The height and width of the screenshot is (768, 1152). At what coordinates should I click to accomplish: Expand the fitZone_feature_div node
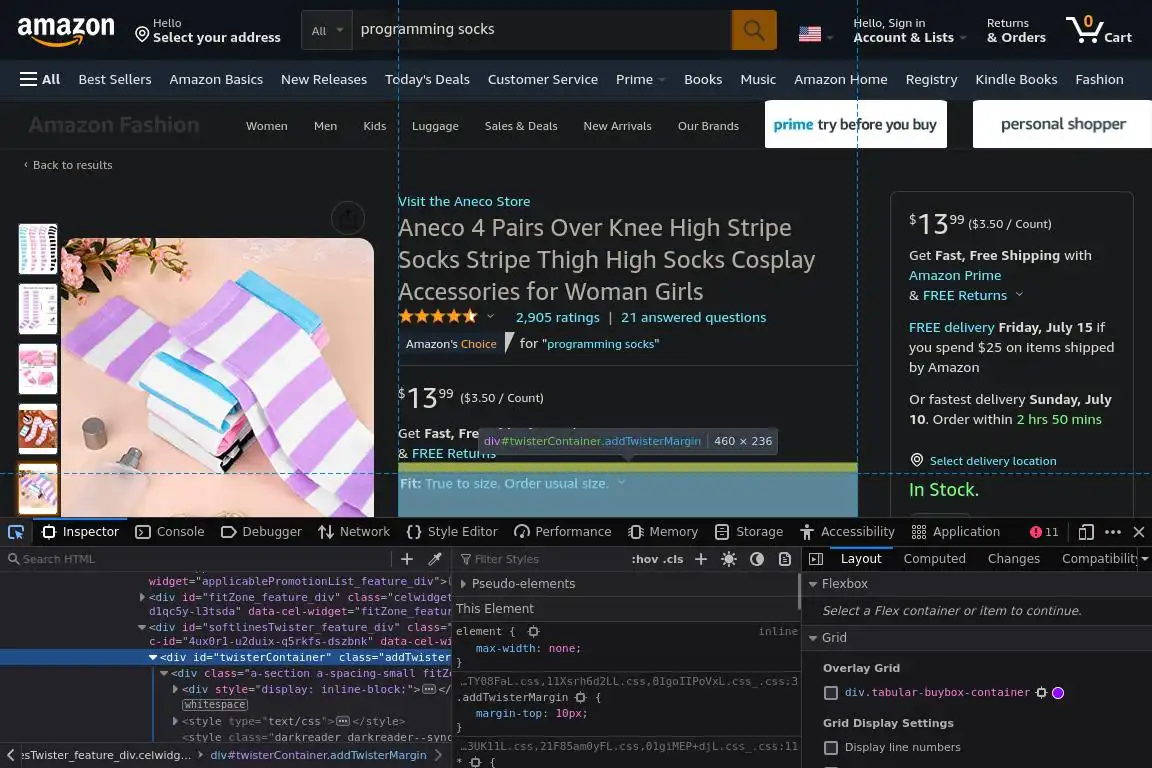pyautogui.click(x=142, y=597)
